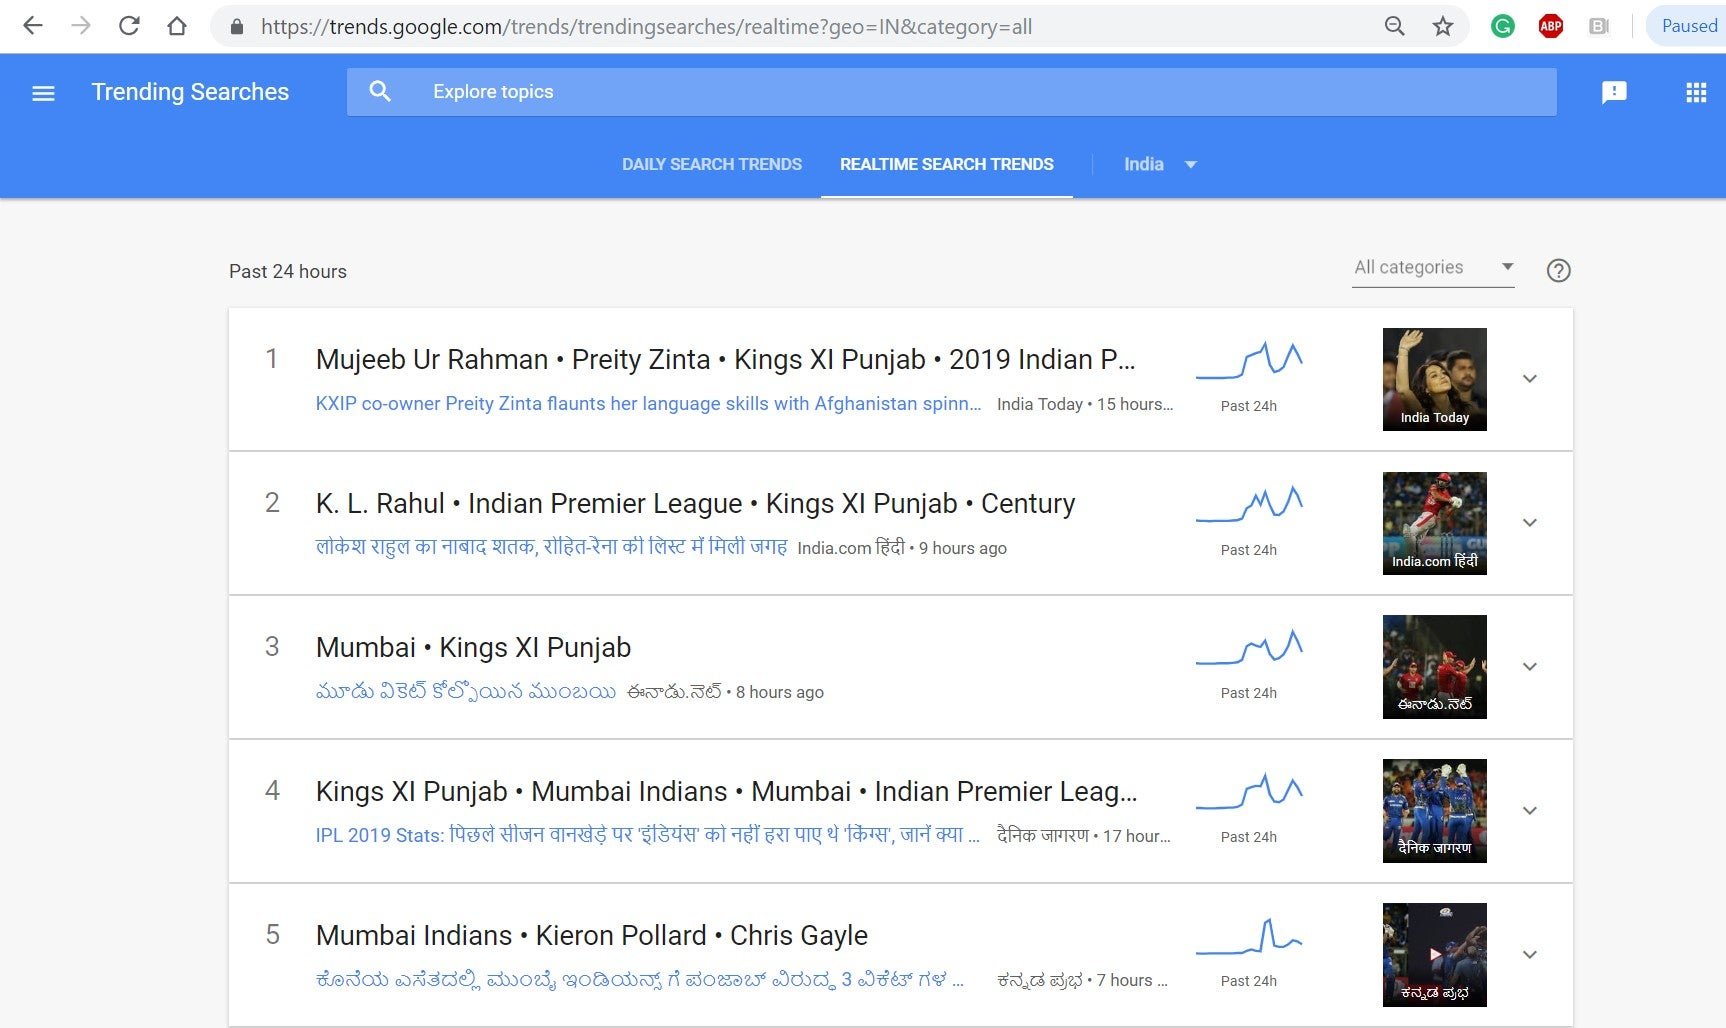
Task: Expand the K. L. Rahul trend row
Action: (x=1529, y=523)
